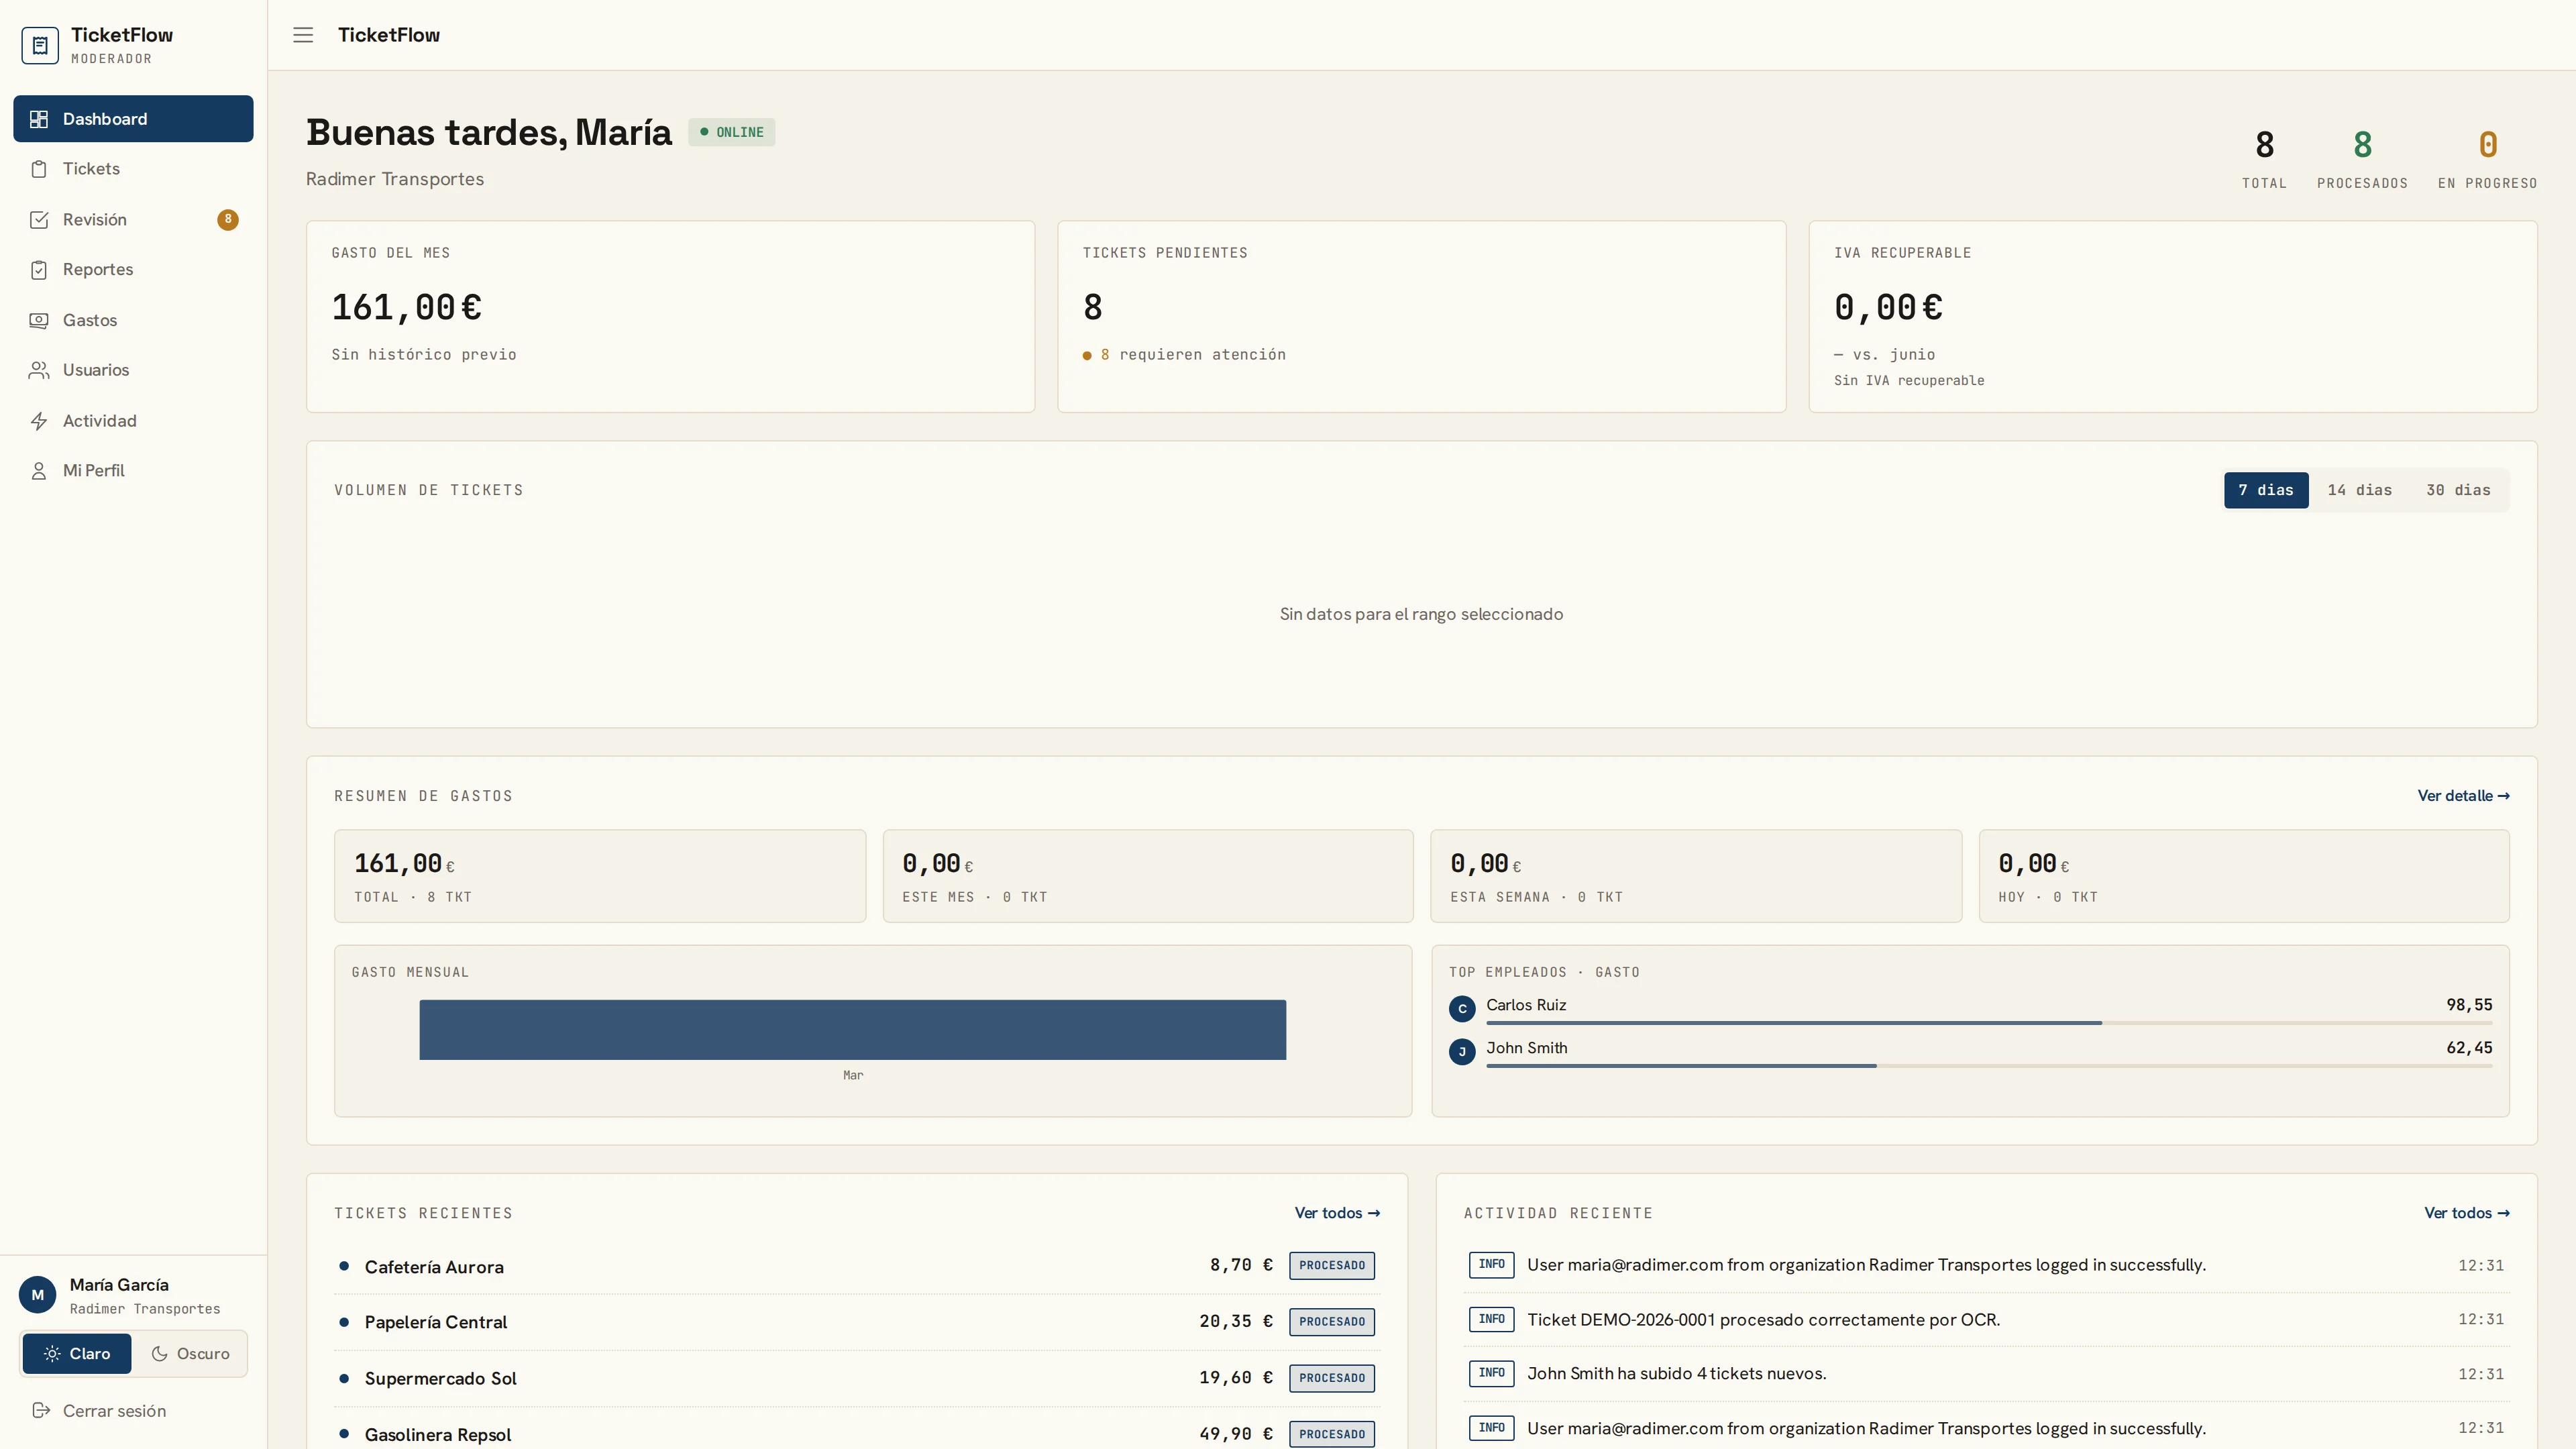Image resolution: width=2576 pixels, height=1449 pixels.
Task: Click the orange Revisión count badge
Action: [x=228, y=220]
